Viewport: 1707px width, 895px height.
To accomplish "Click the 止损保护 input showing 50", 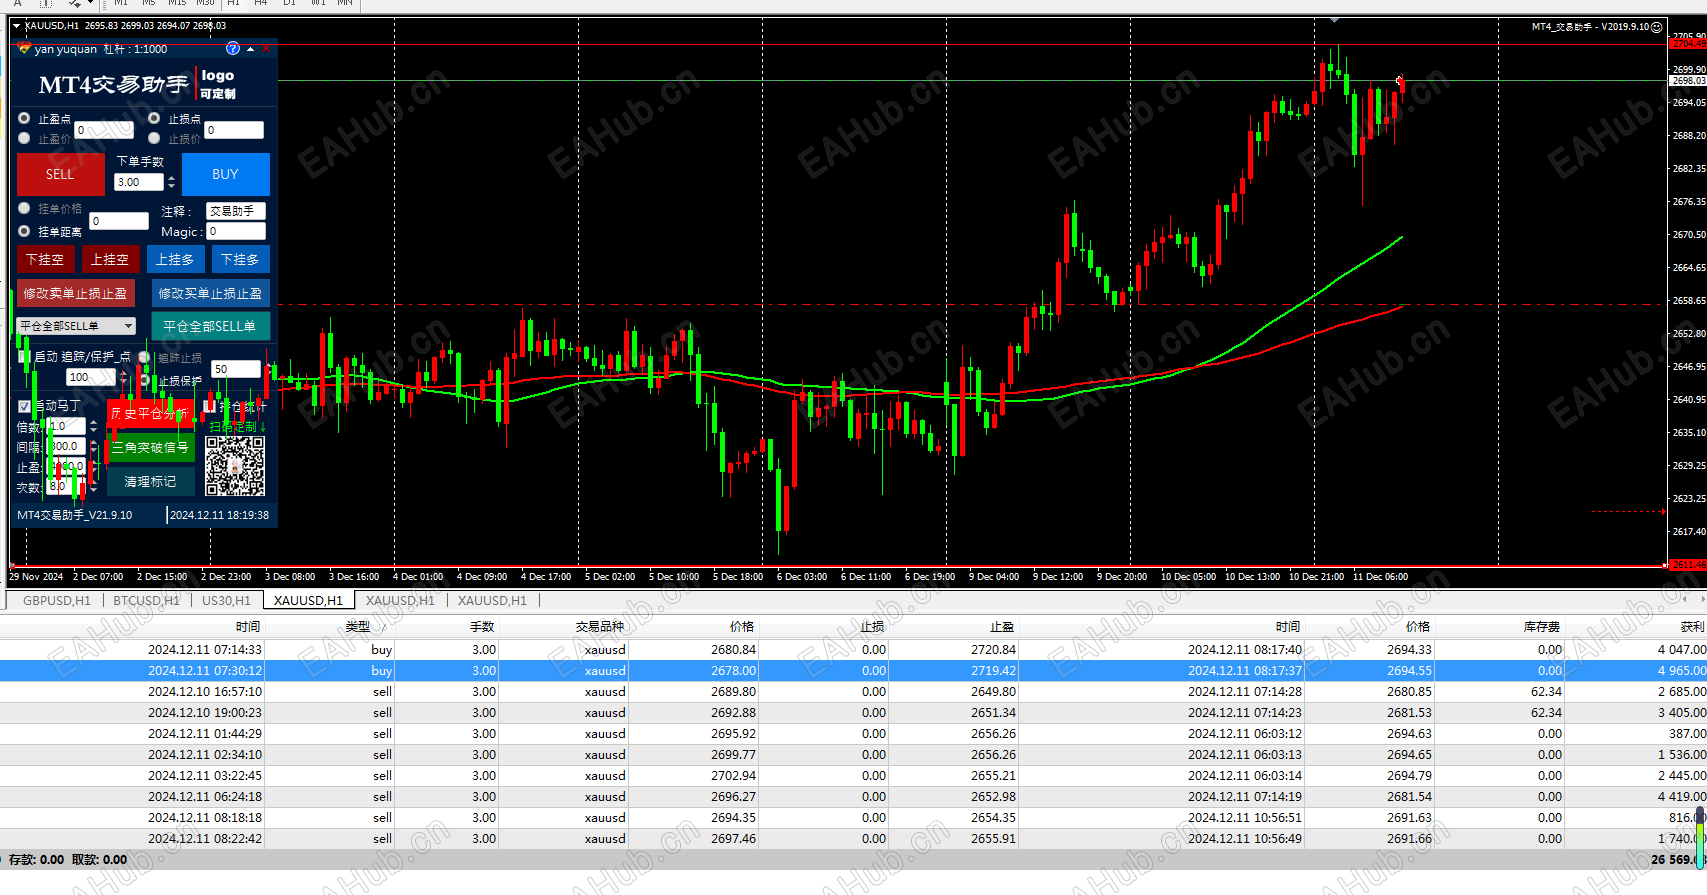I will point(236,369).
